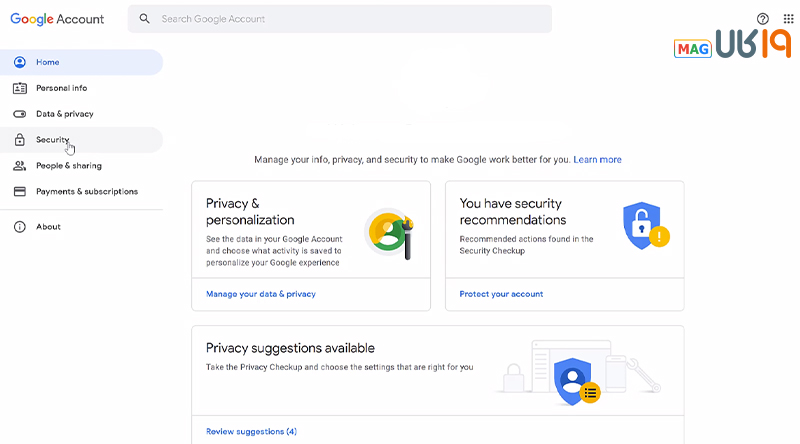Click the security shield warning illustration
Screen dimensions: 800x444
[x=644, y=226]
